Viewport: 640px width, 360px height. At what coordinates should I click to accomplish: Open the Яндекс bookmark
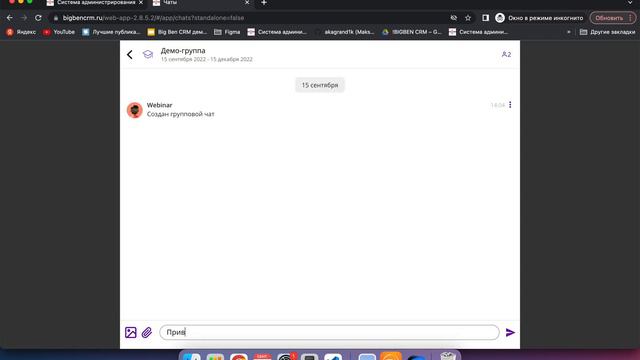pyautogui.click(x=21, y=32)
